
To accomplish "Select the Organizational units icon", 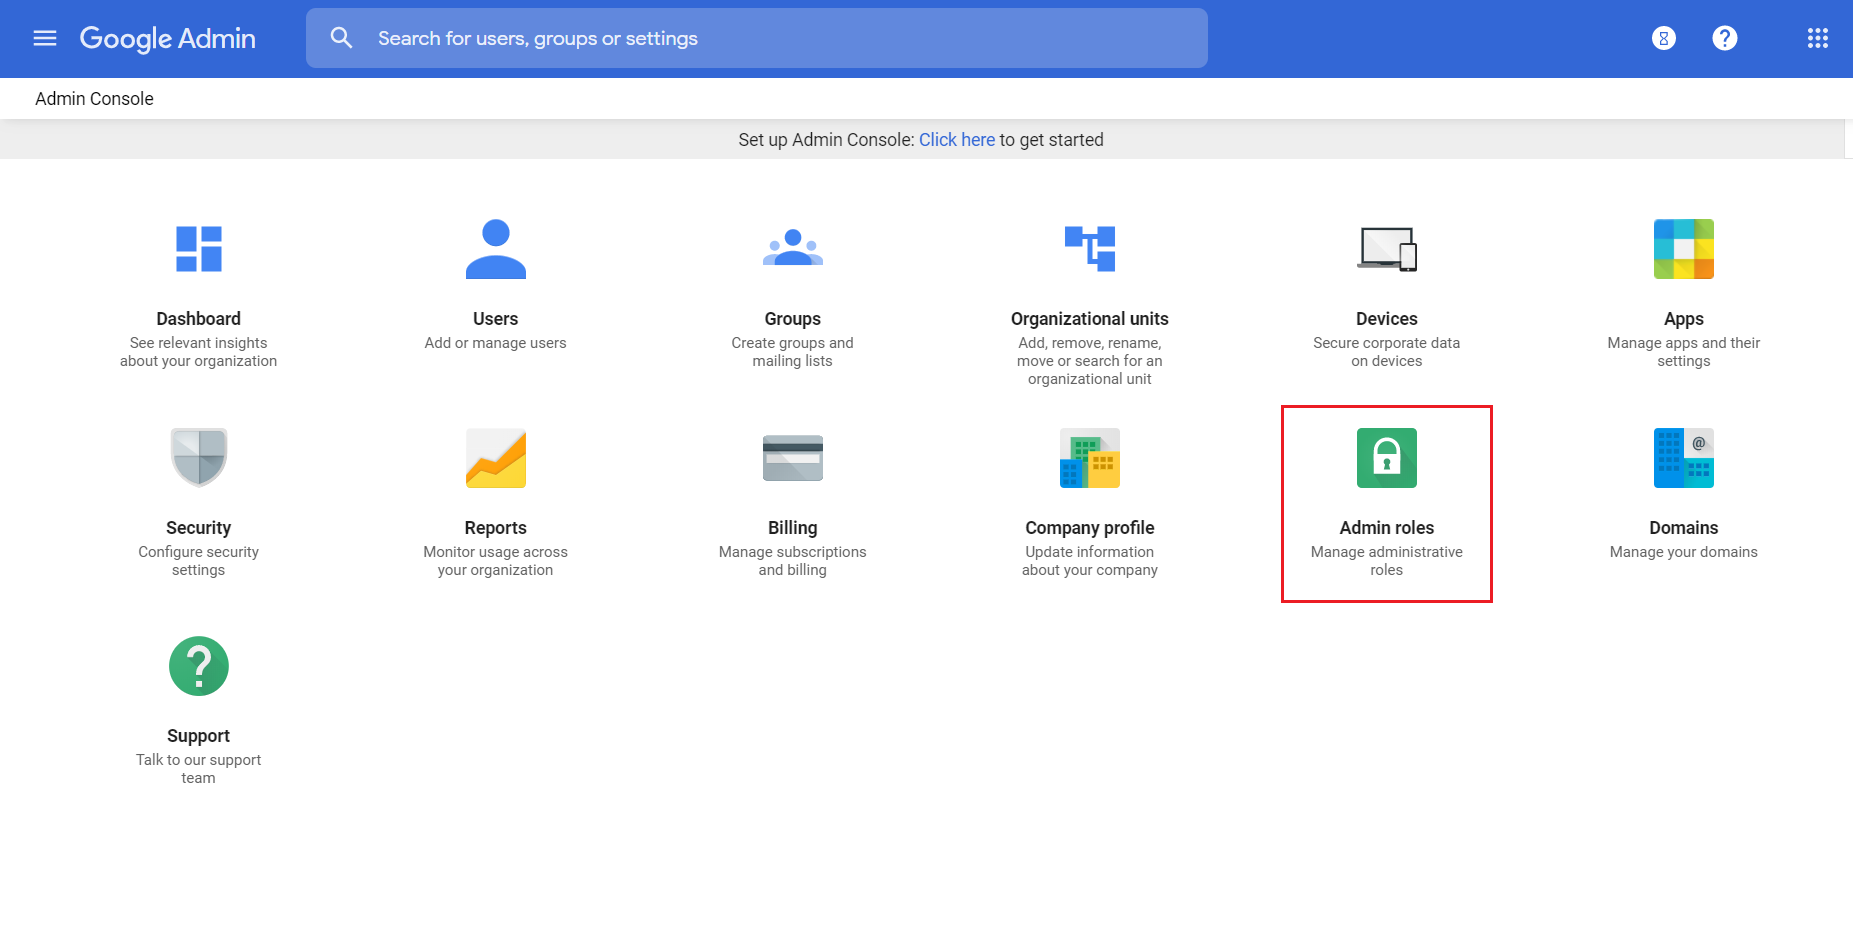I will (x=1089, y=248).
